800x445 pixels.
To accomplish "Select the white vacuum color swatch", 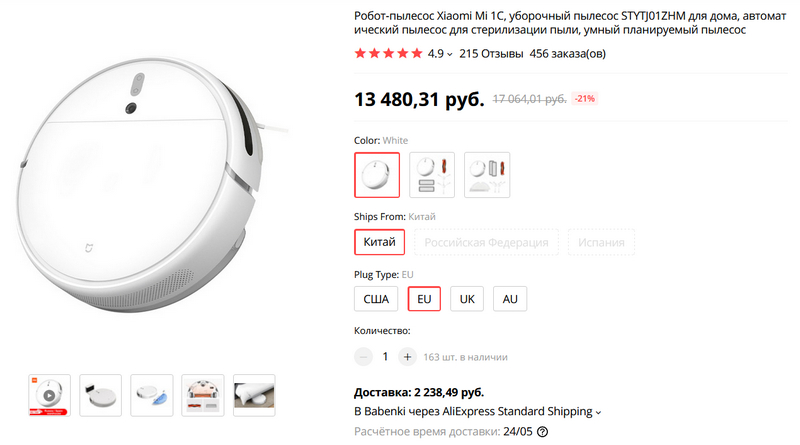I will click(x=377, y=175).
